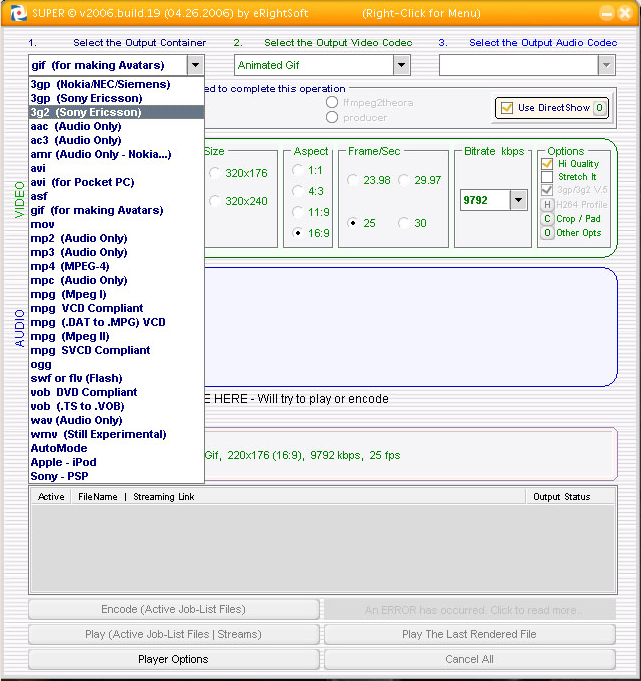Screen dimensions: 641x681
Task: Select 3gp (Nokia/NEC/Siemens) container
Action: coord(116,84)
